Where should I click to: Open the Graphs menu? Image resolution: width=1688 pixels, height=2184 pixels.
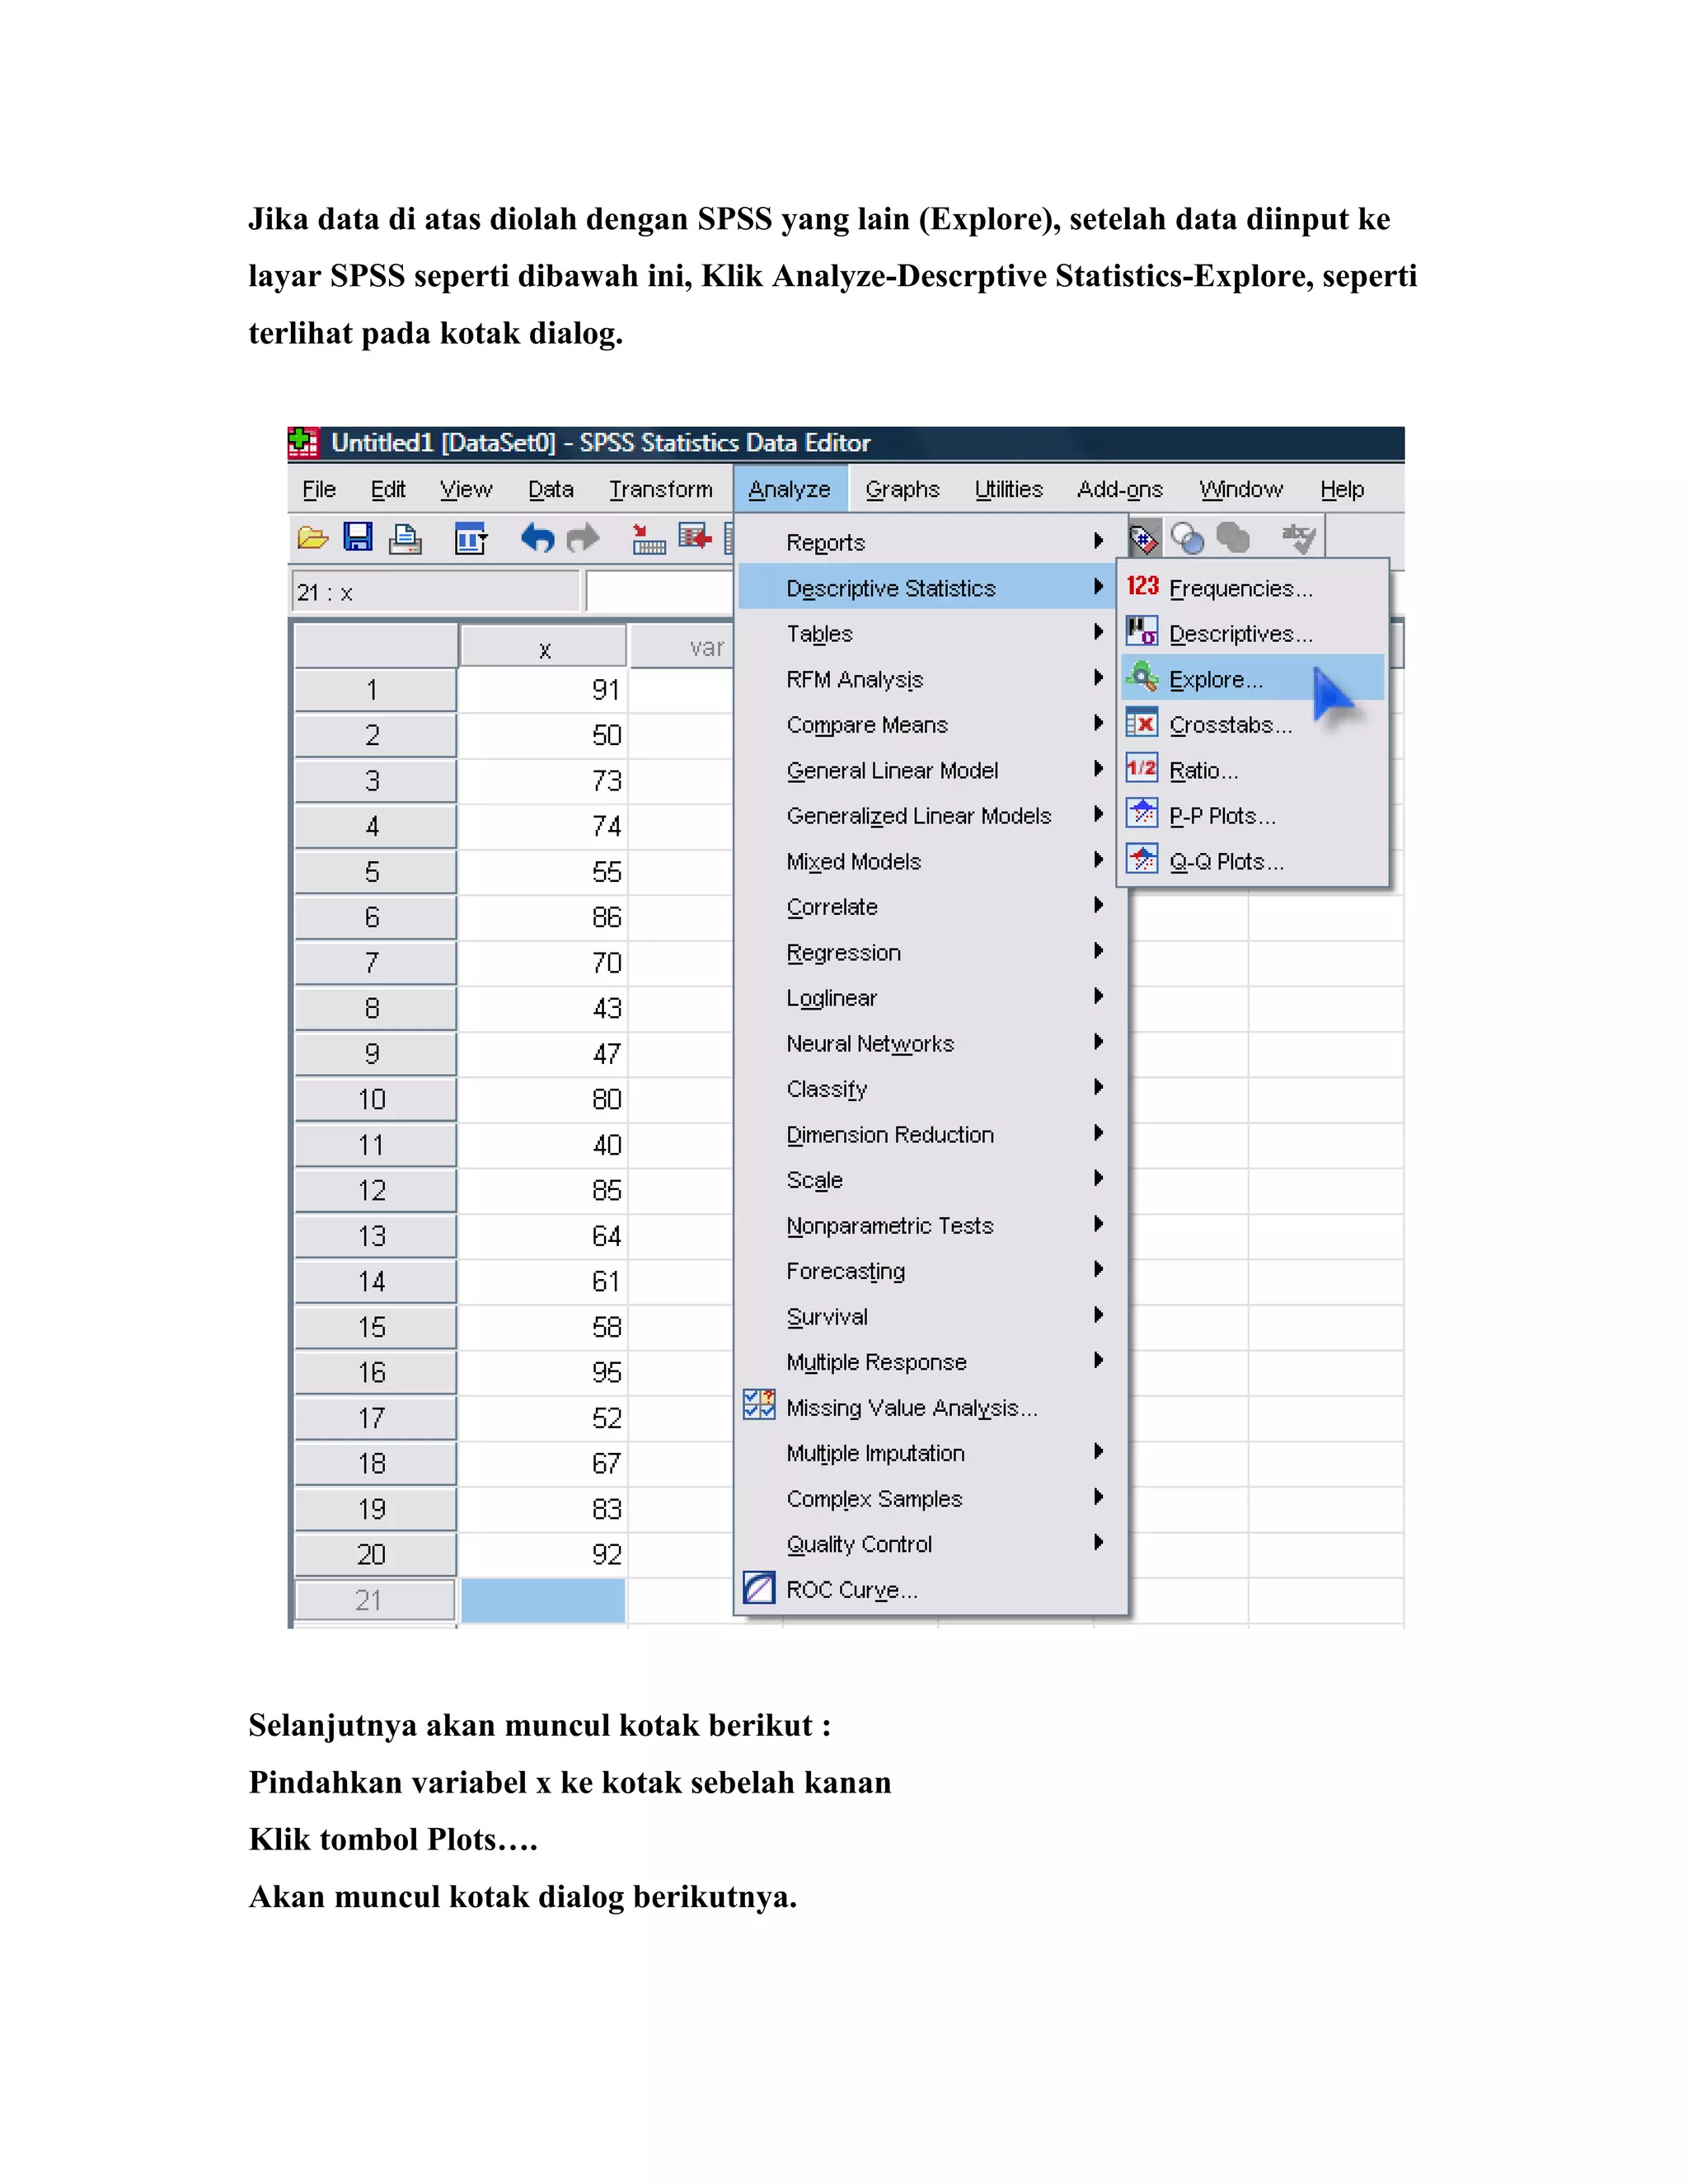pyautogui.click(x=902, y=489)
